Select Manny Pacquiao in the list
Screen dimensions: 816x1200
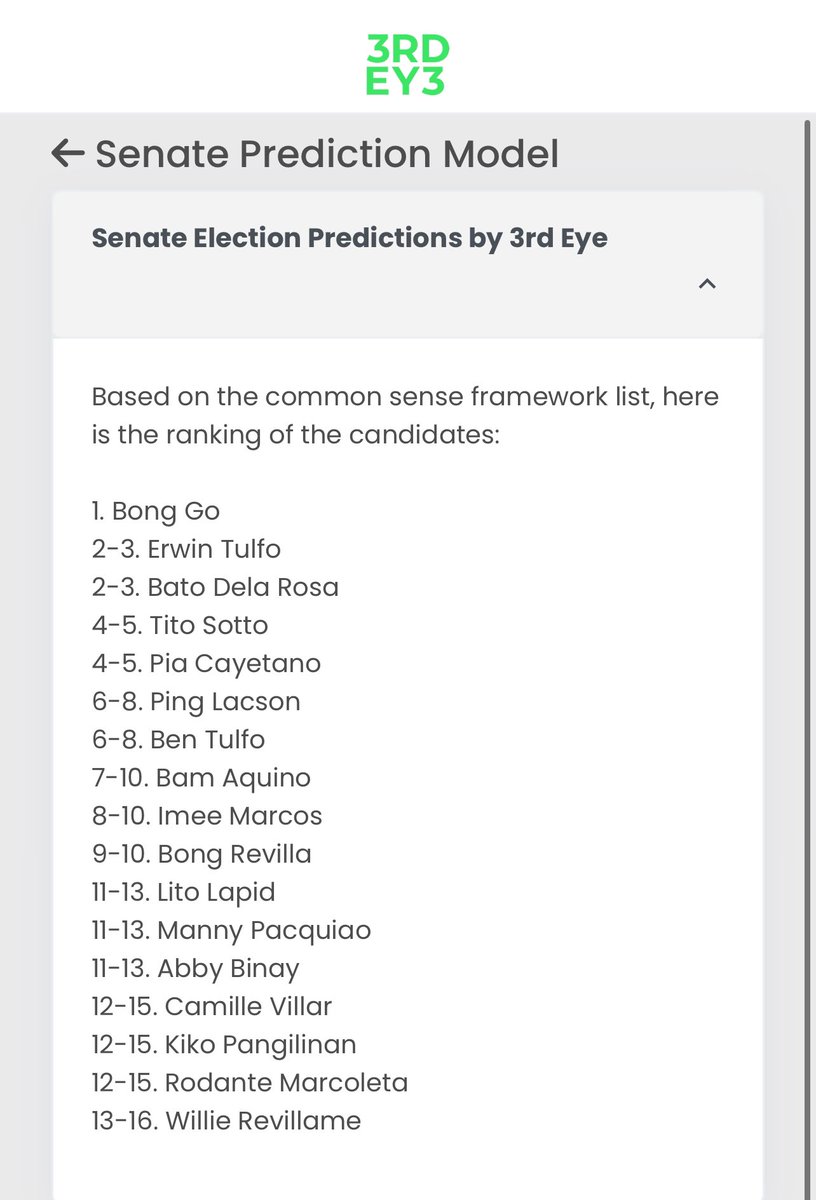tap(231, 930)
